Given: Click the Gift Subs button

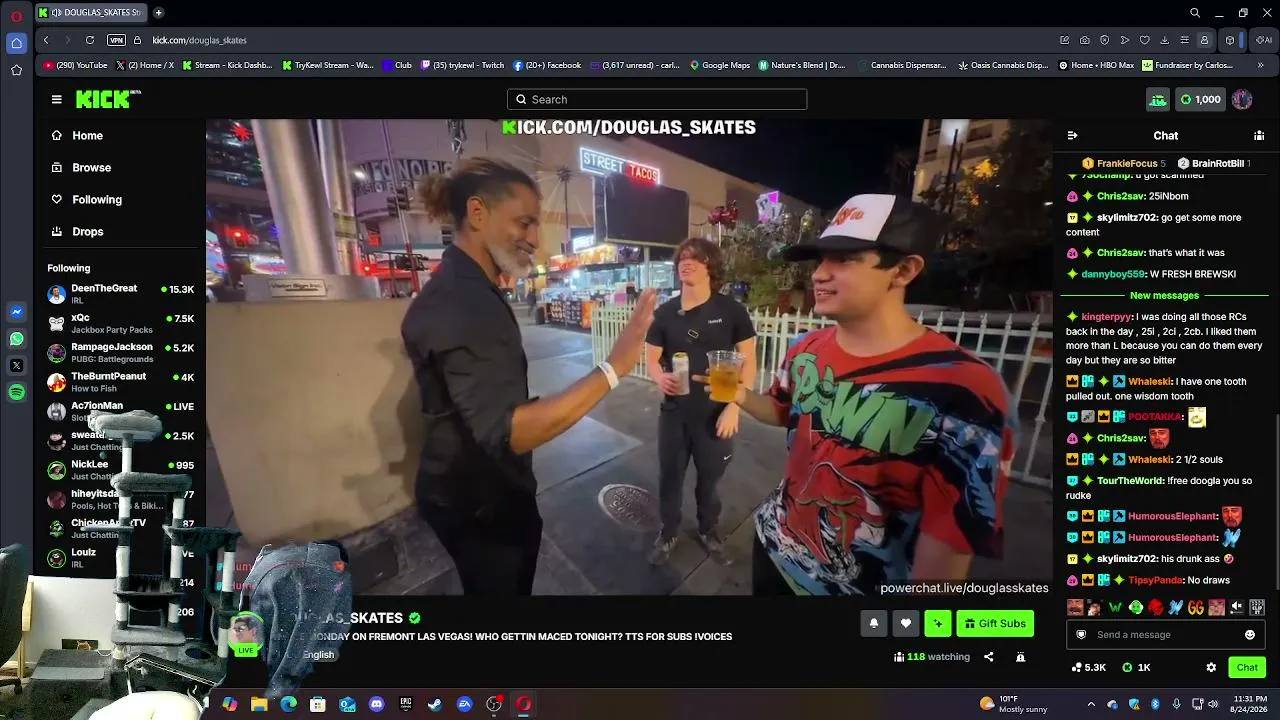Looking at the screenshot, I should 995,623.
